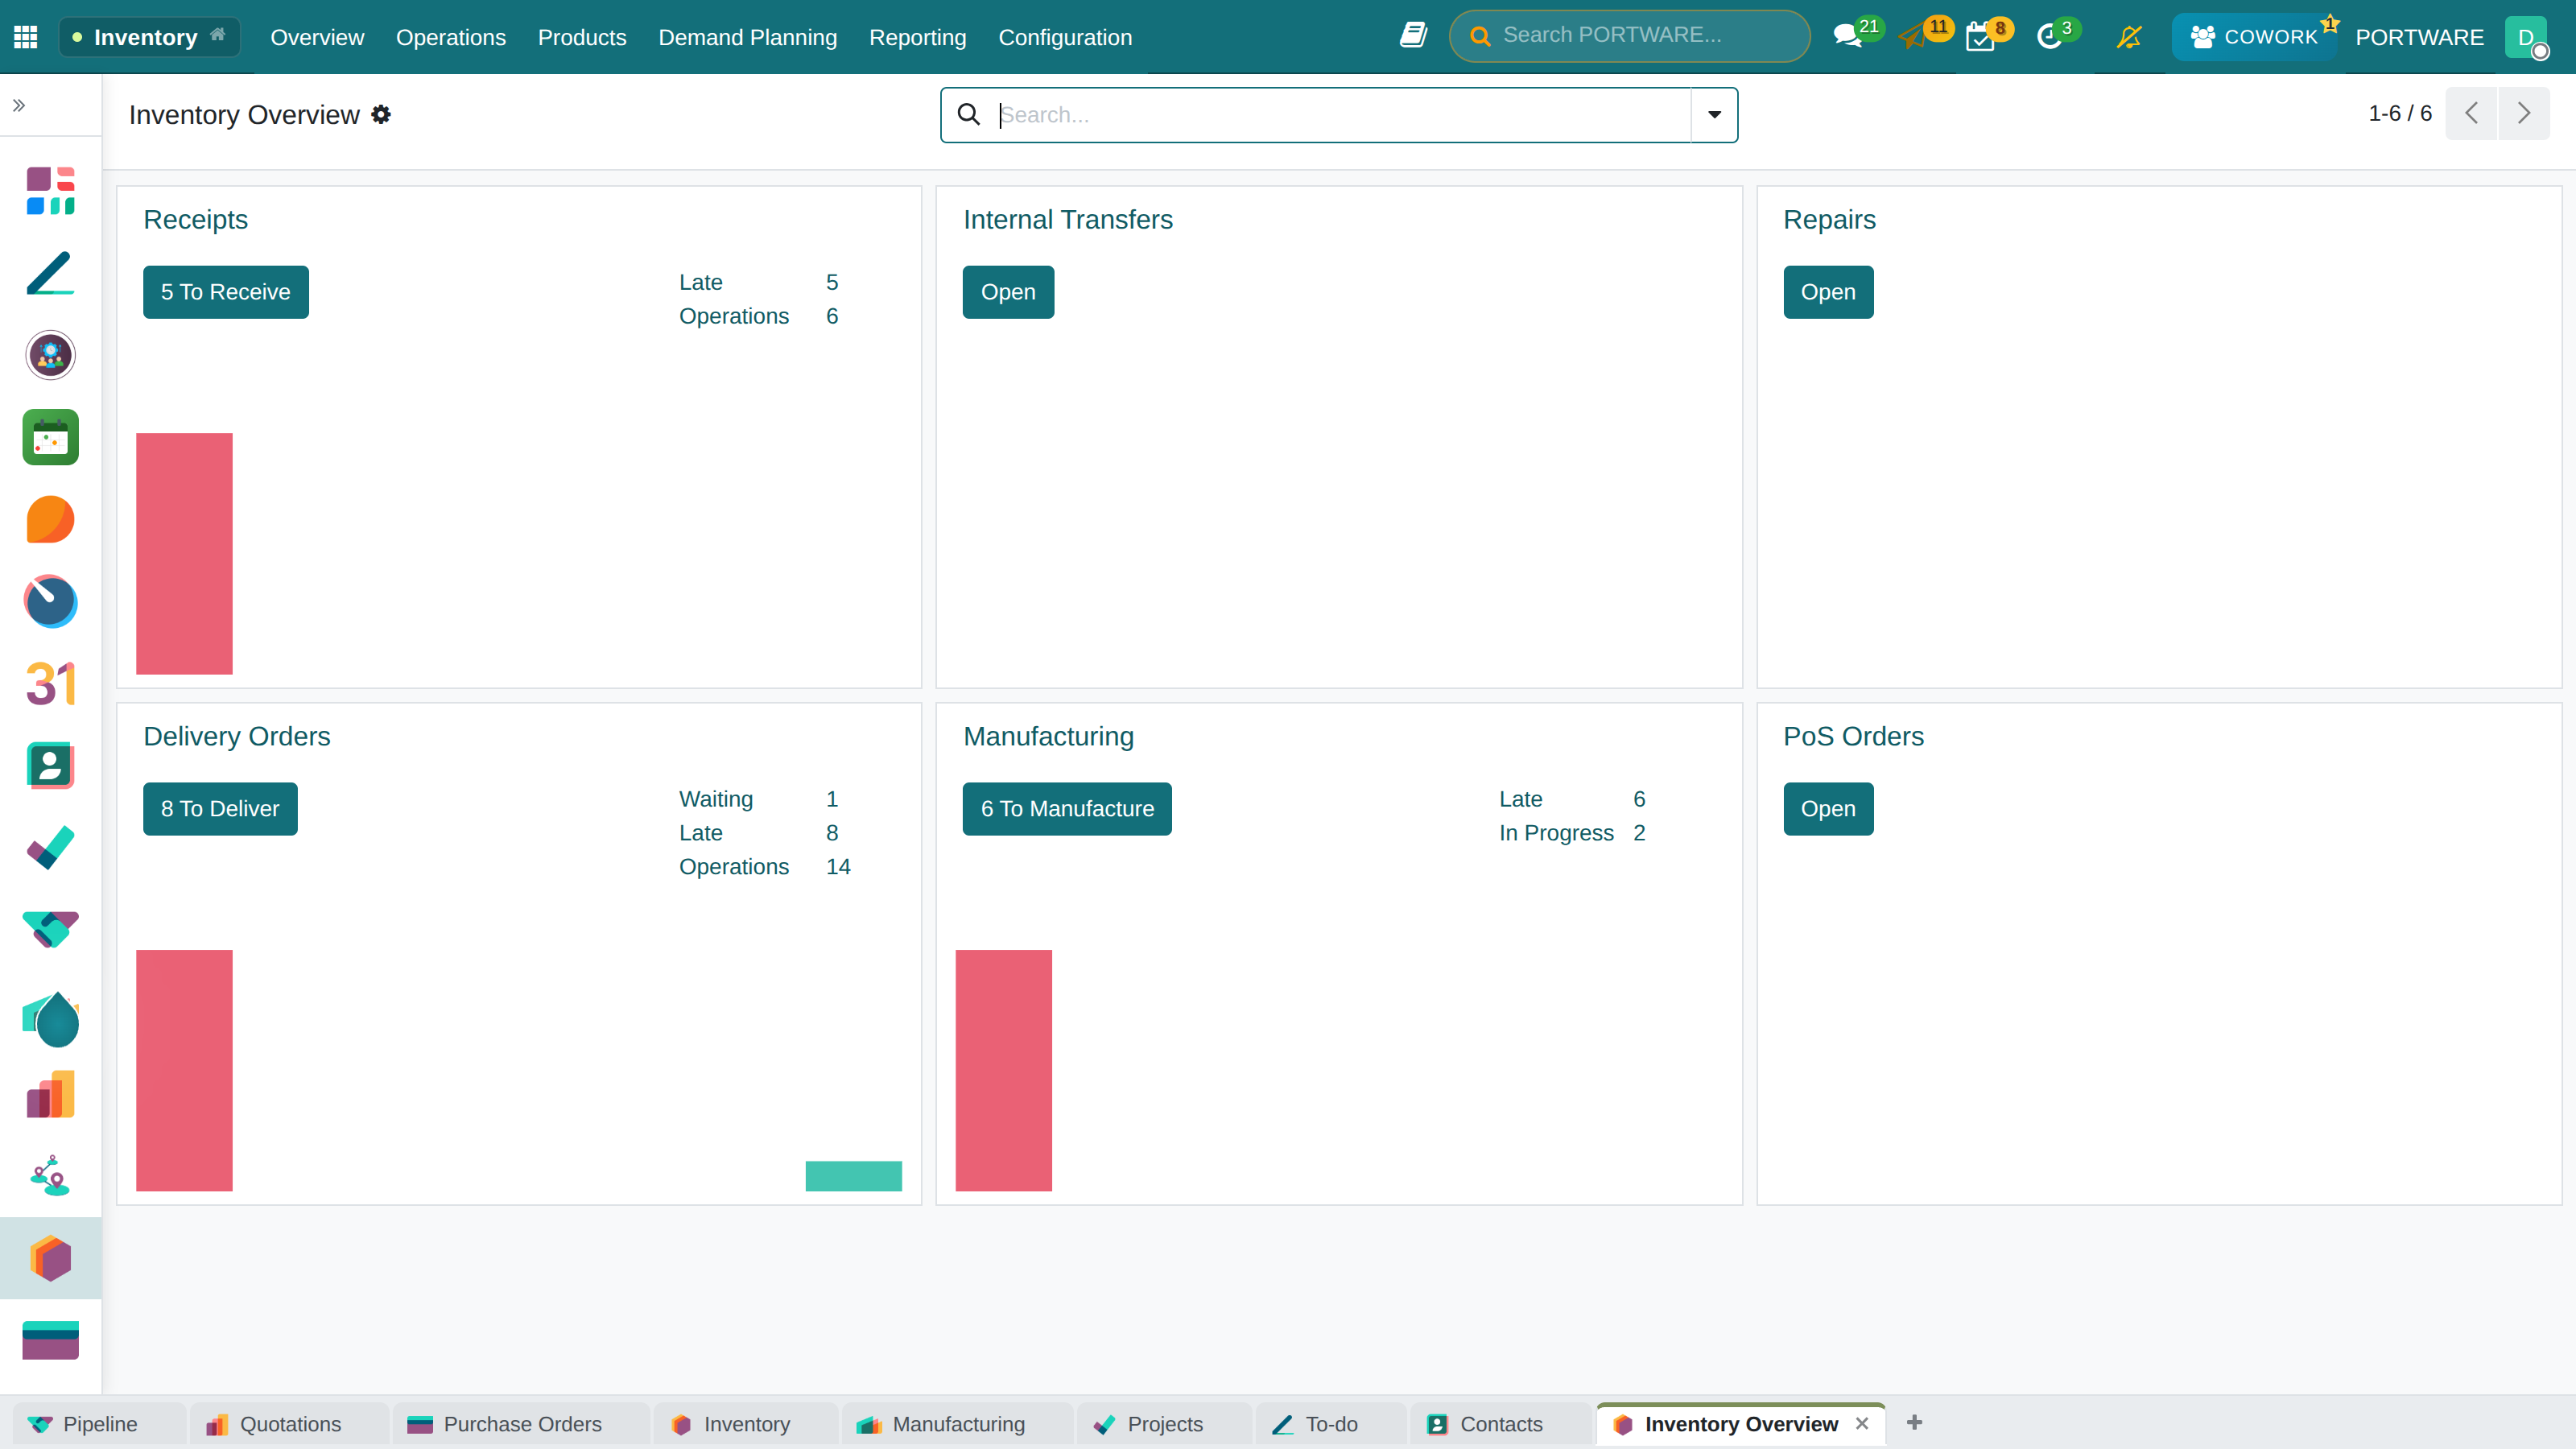Open the Reporting menu
The height and width of the screenshot is (1449, 2576).
[917, 37]
